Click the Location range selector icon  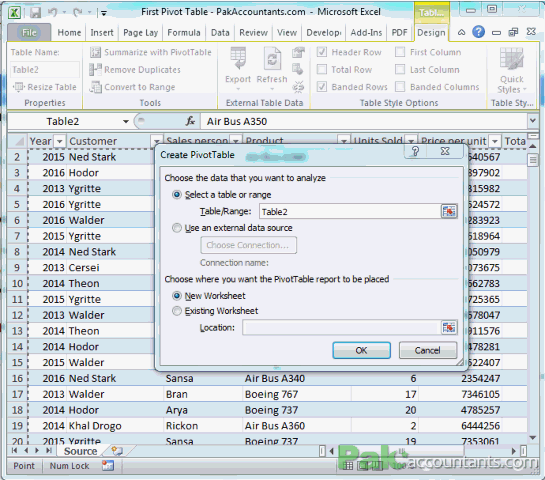(x=449, y=327)
